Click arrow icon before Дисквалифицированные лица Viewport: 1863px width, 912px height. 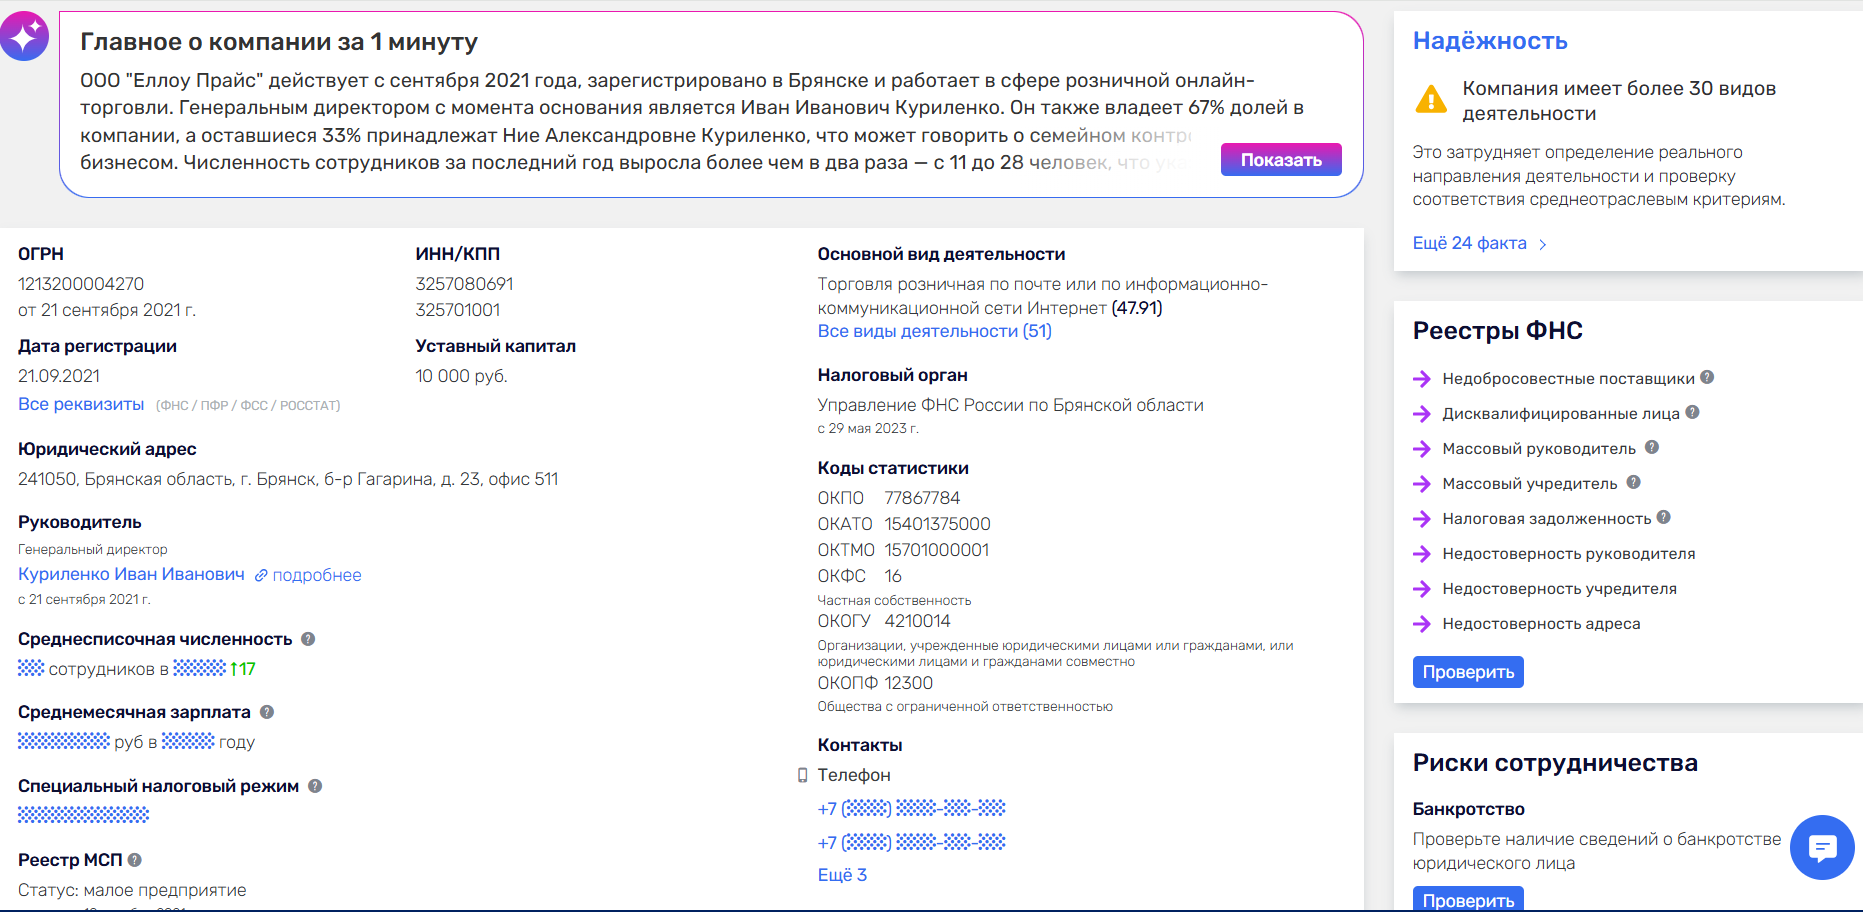1422,414
